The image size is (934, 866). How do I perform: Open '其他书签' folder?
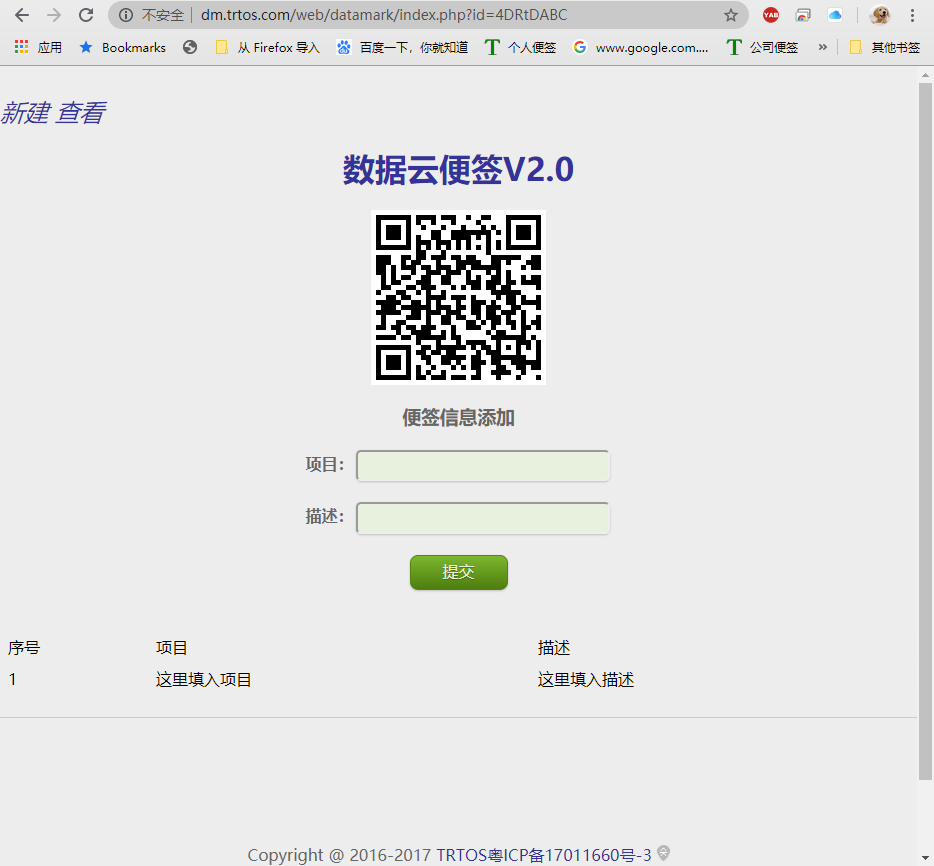pyautogui.click(x=885, y=47)
